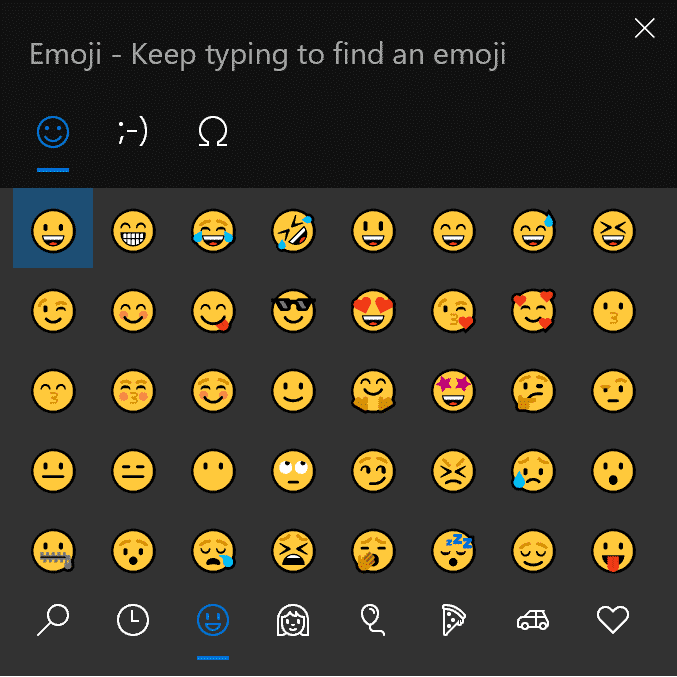Insert the face with tongue out emoji
This screenshot has width=677, height=677.
click(x=613, y=551)
